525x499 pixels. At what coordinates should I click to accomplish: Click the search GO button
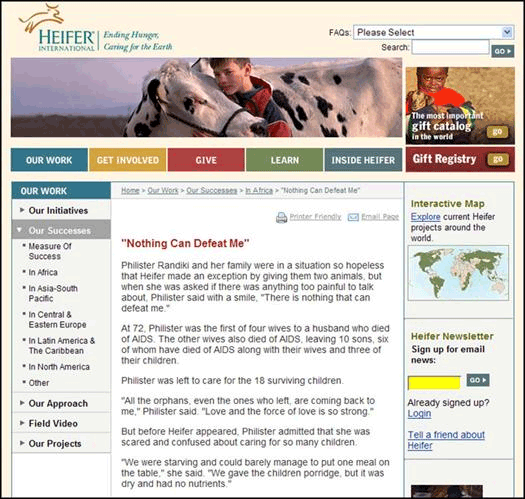coord(503,51)
